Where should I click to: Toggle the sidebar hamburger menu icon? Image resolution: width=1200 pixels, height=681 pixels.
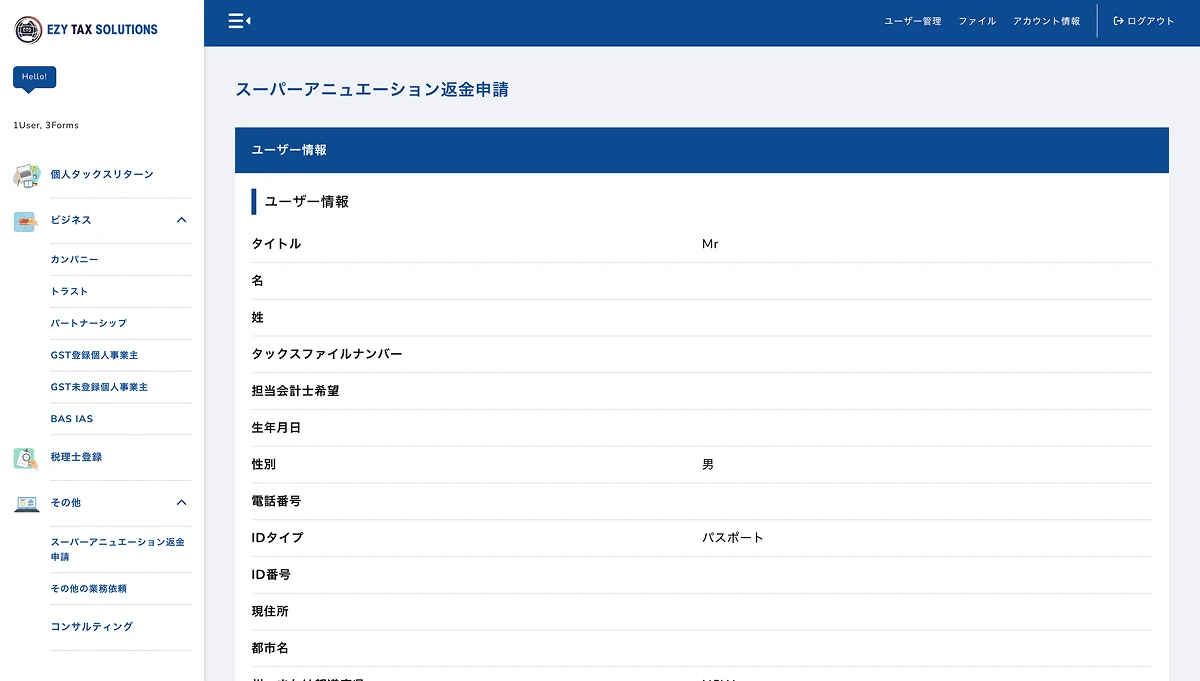(x=238, y=20)
